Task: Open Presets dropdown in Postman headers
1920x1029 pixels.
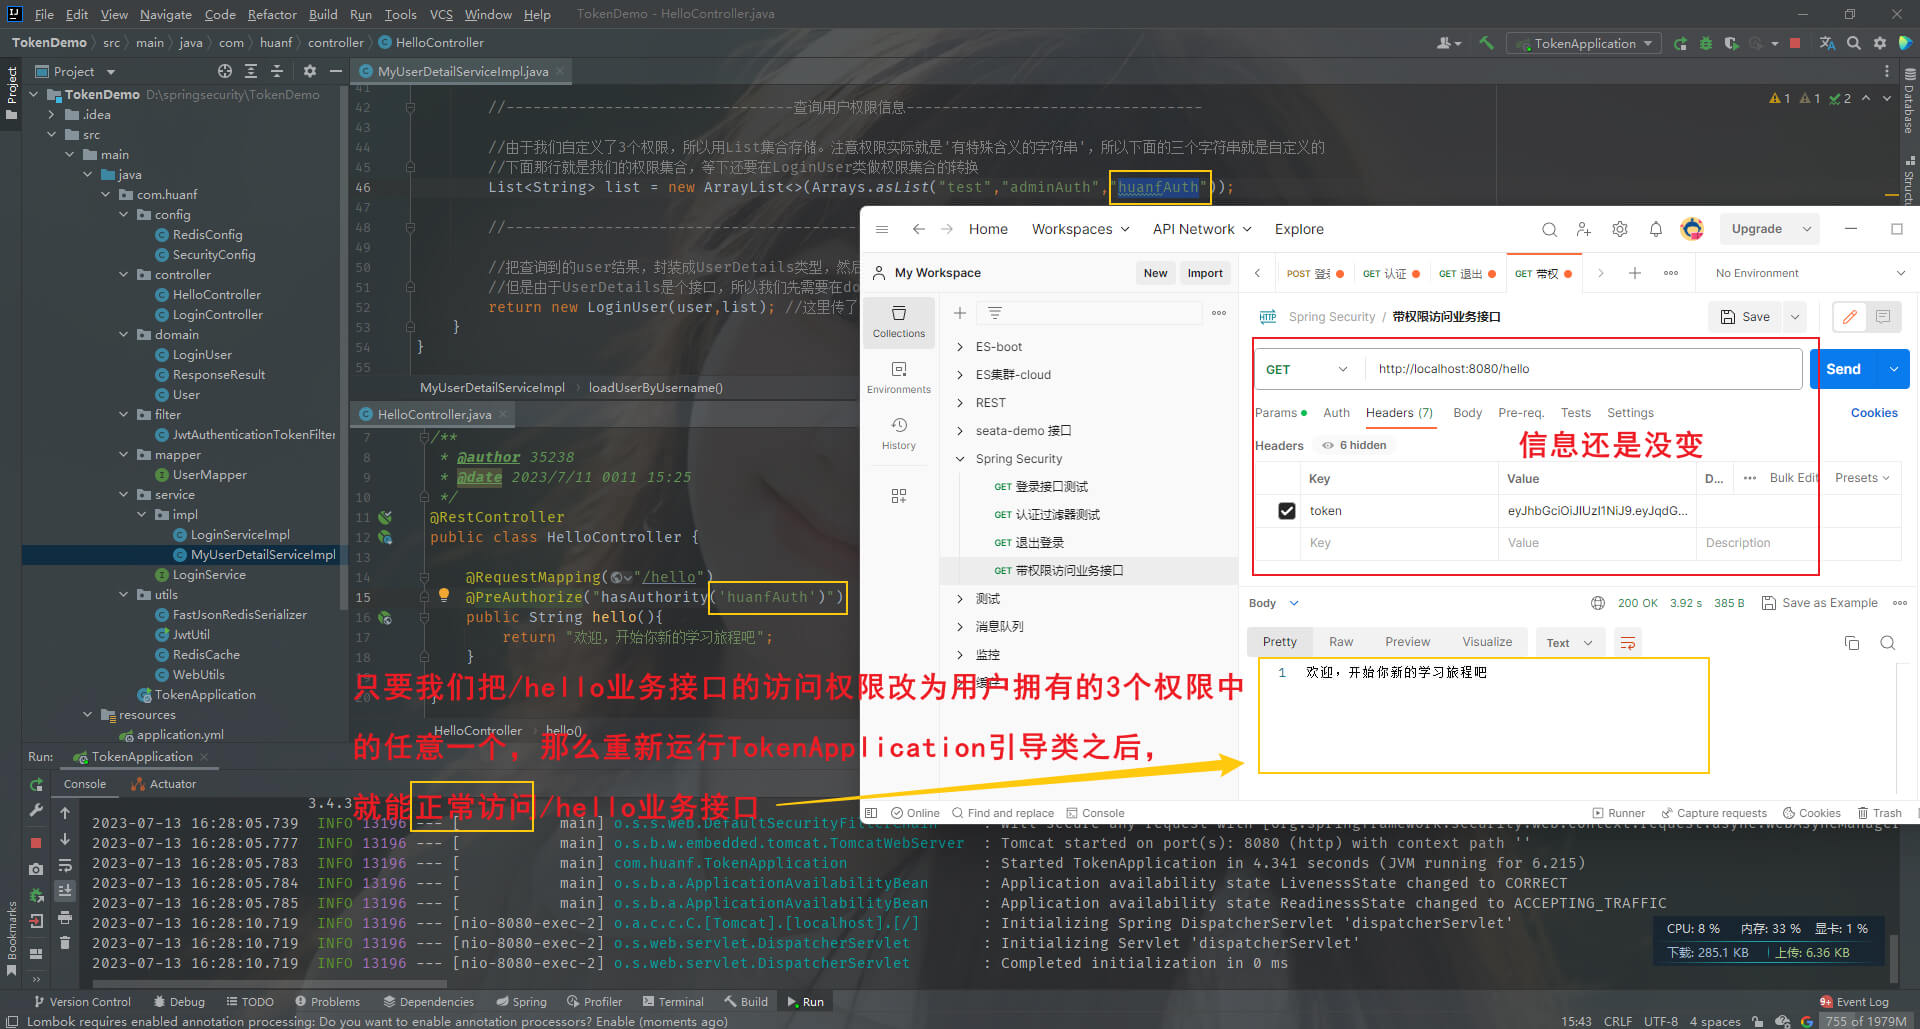Action: coord(1862,478)
